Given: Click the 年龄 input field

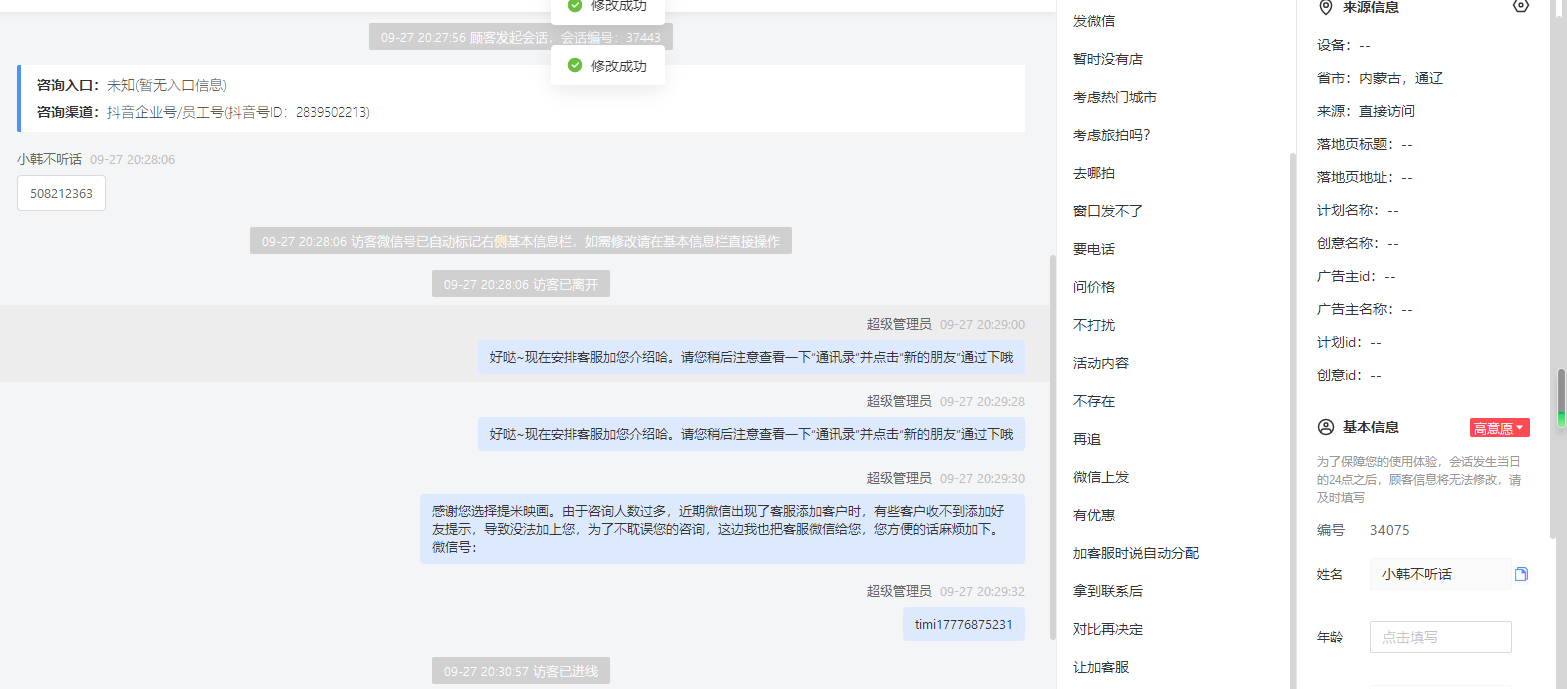Looking at the screenshot, I should tap(1440, 637).
